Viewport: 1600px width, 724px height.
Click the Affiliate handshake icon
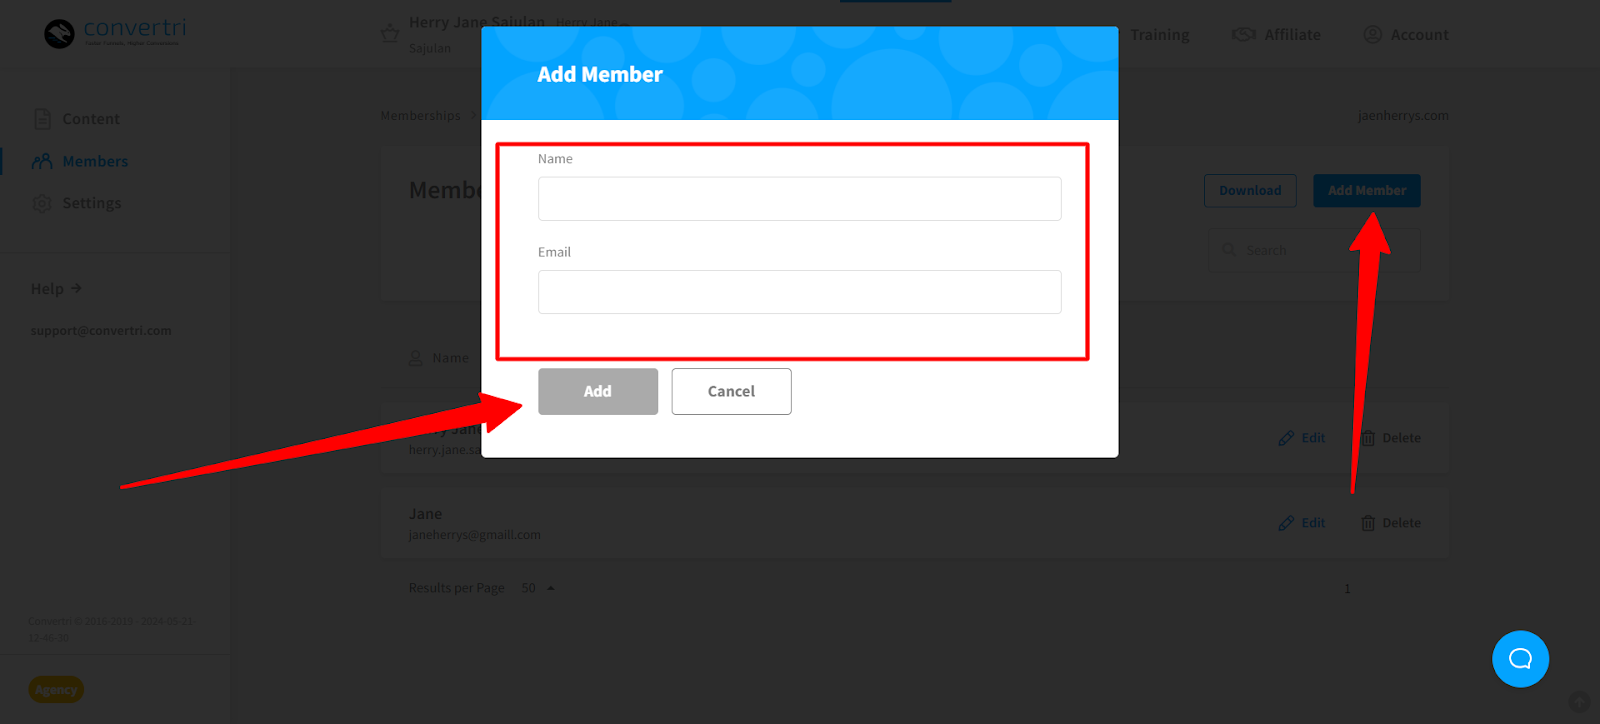pos(1244,34)
